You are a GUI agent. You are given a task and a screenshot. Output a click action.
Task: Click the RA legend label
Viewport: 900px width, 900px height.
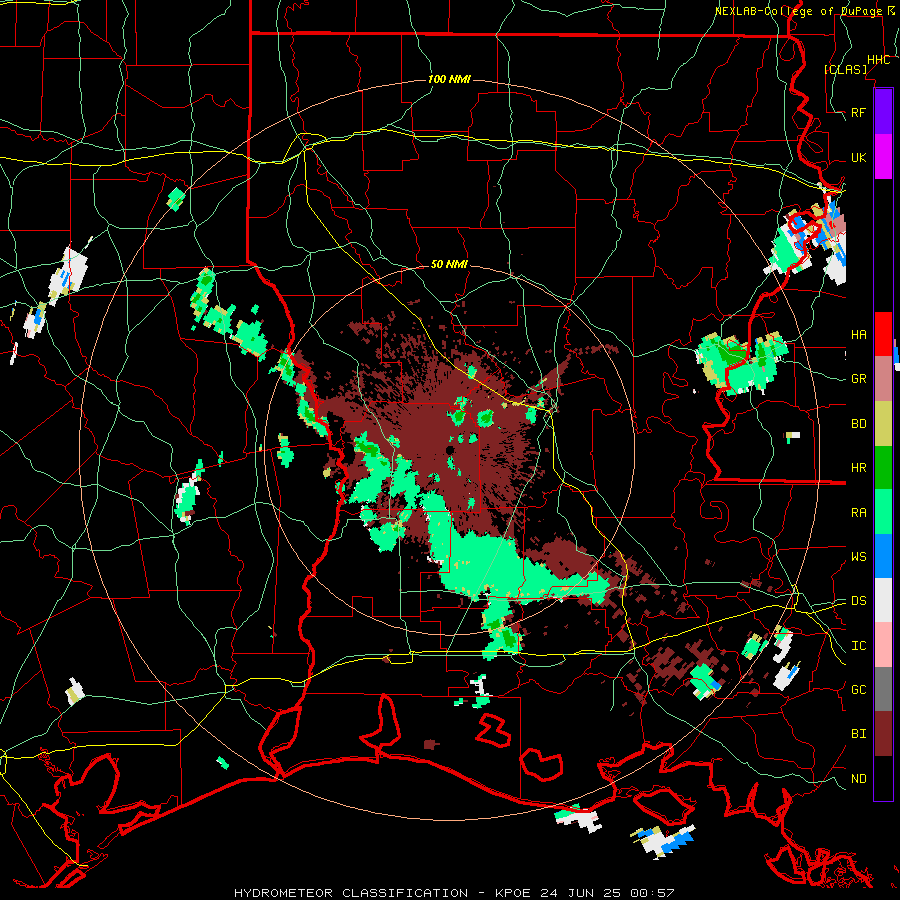pos(858,513)
